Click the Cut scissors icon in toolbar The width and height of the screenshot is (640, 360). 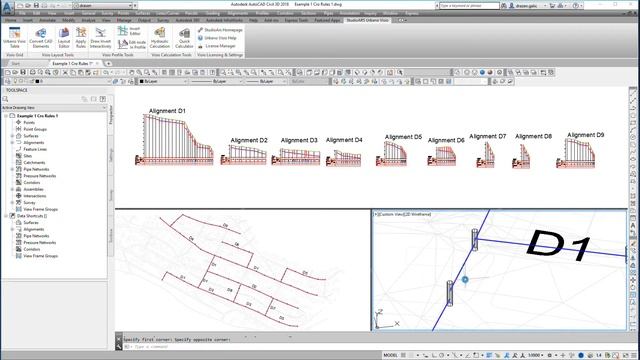coord(65,73)
